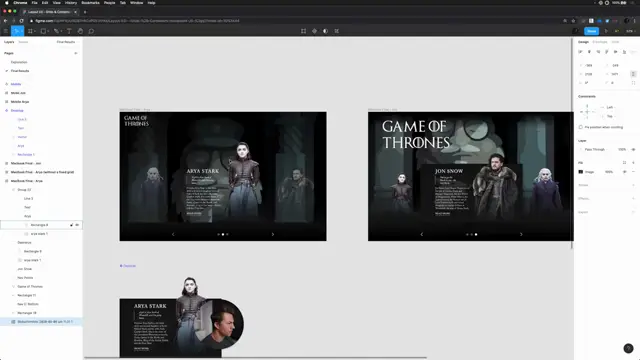Click the layer opacity 100% field
The image size is (640, 360).
[622, 149]
